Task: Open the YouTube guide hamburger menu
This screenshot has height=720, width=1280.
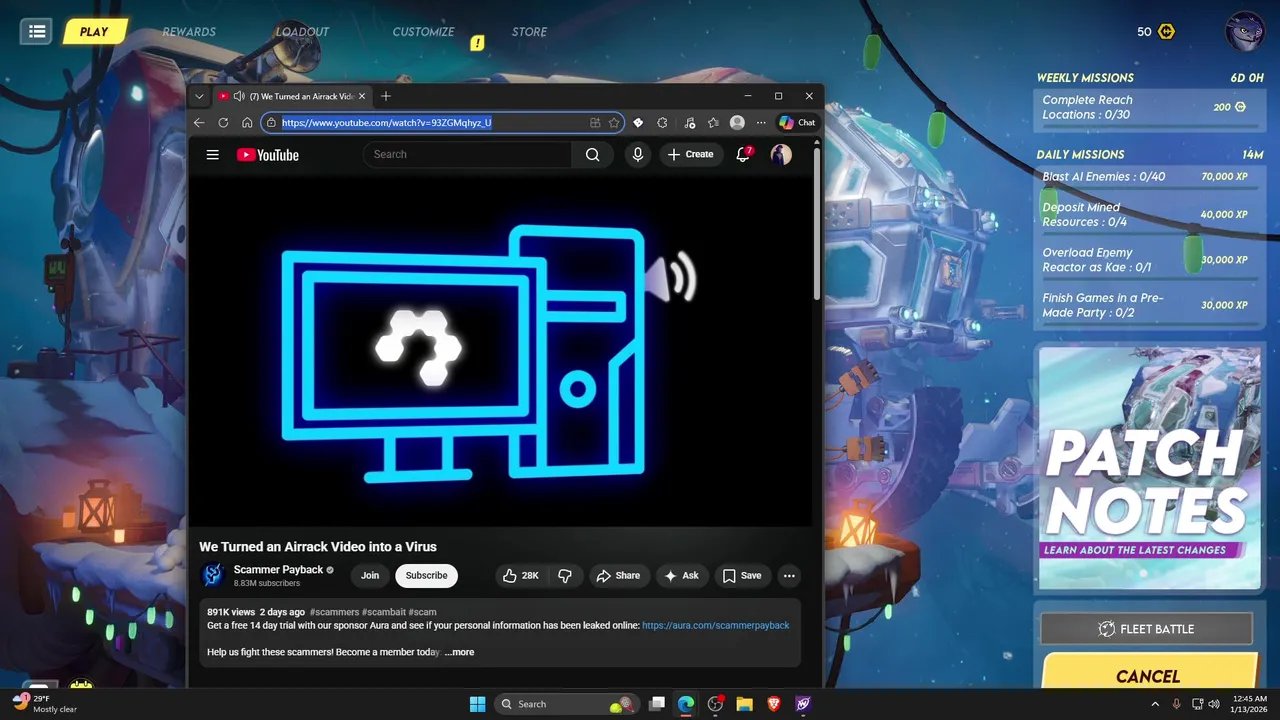Action: click(212, 154)
